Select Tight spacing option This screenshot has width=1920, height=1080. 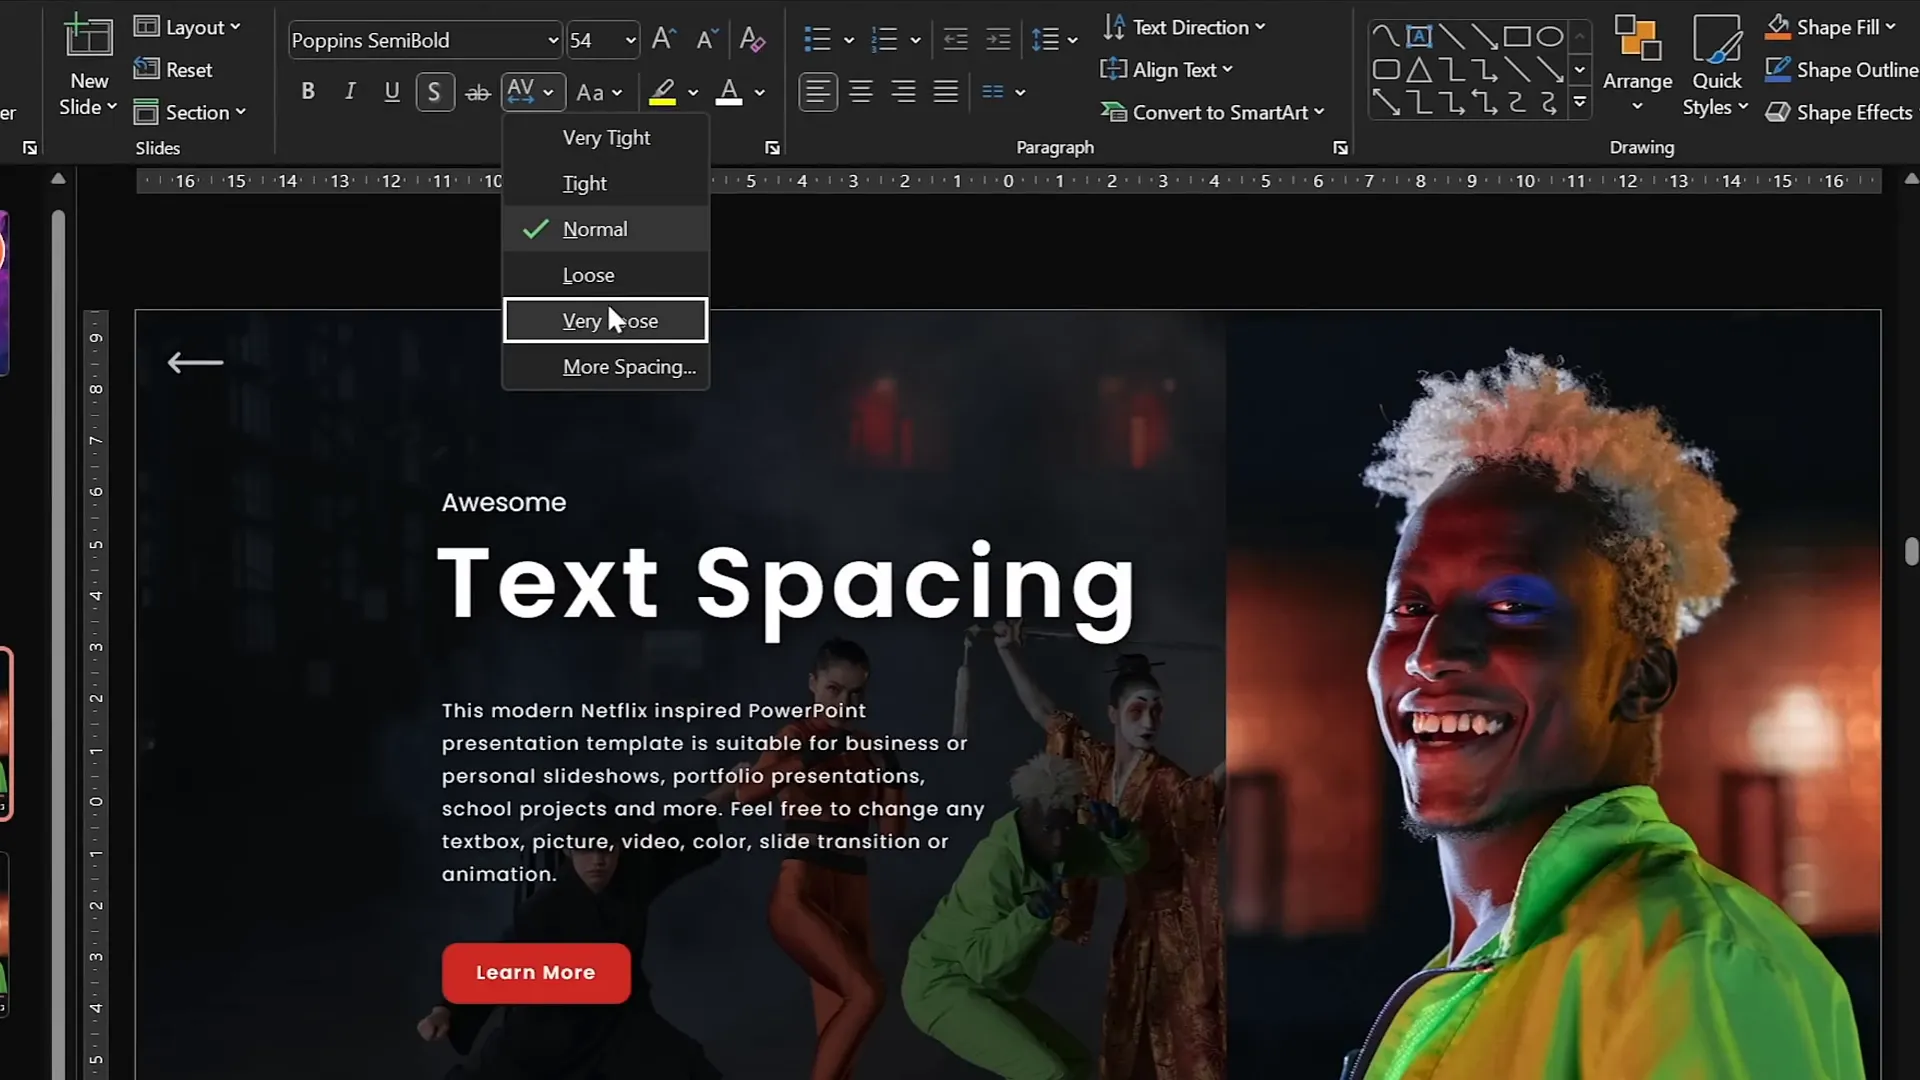[606, 184]
